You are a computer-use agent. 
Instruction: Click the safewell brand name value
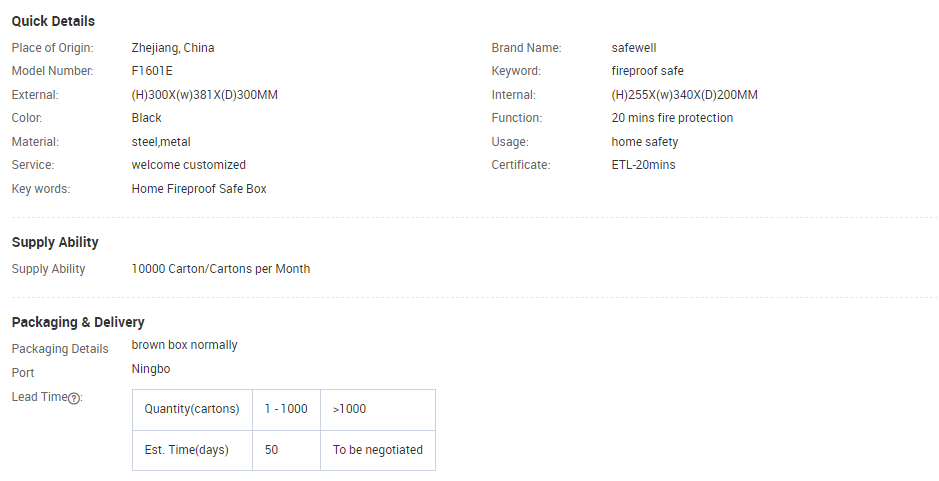634,48
